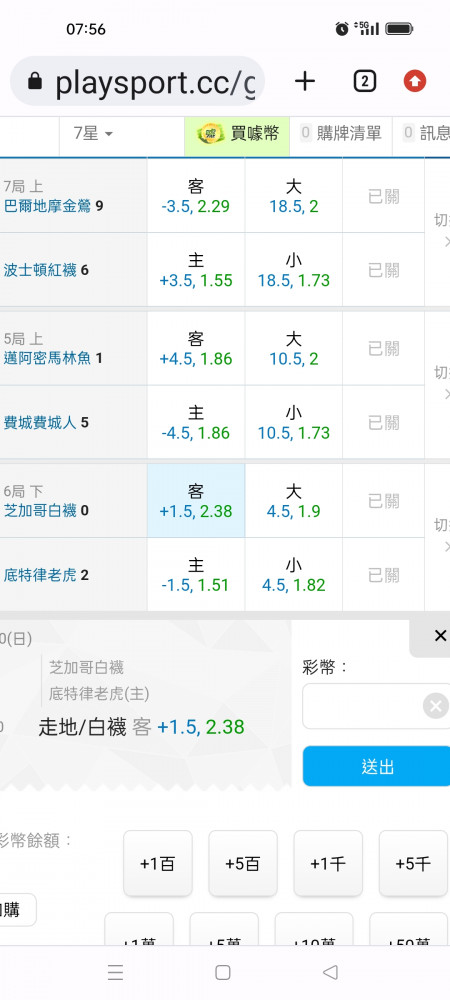Viewport: 450px width, 1000px height.
Task: Tap Android back navigation triangle
Action: pos(330,972)
